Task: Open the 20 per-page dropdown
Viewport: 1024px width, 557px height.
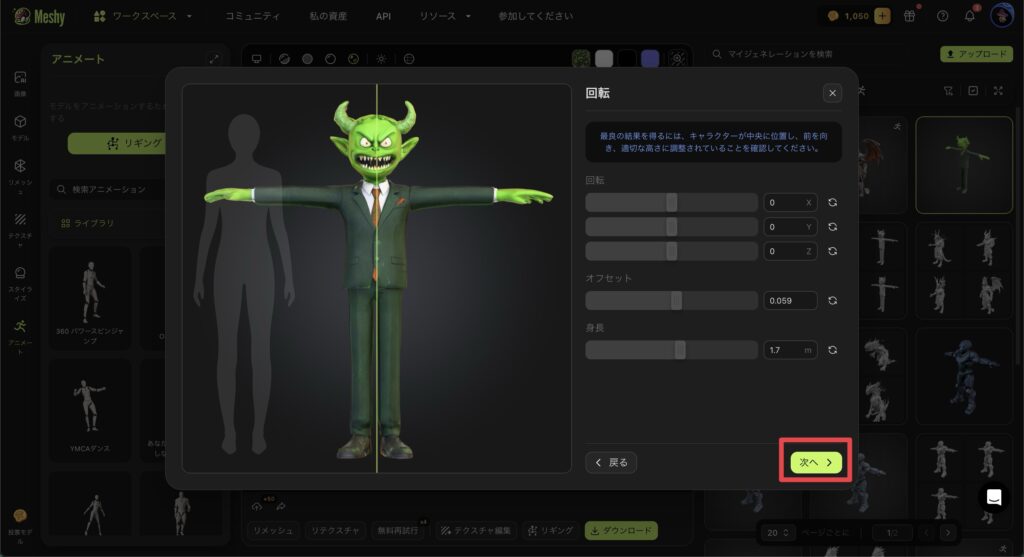Action: click(x=777, y=533)
